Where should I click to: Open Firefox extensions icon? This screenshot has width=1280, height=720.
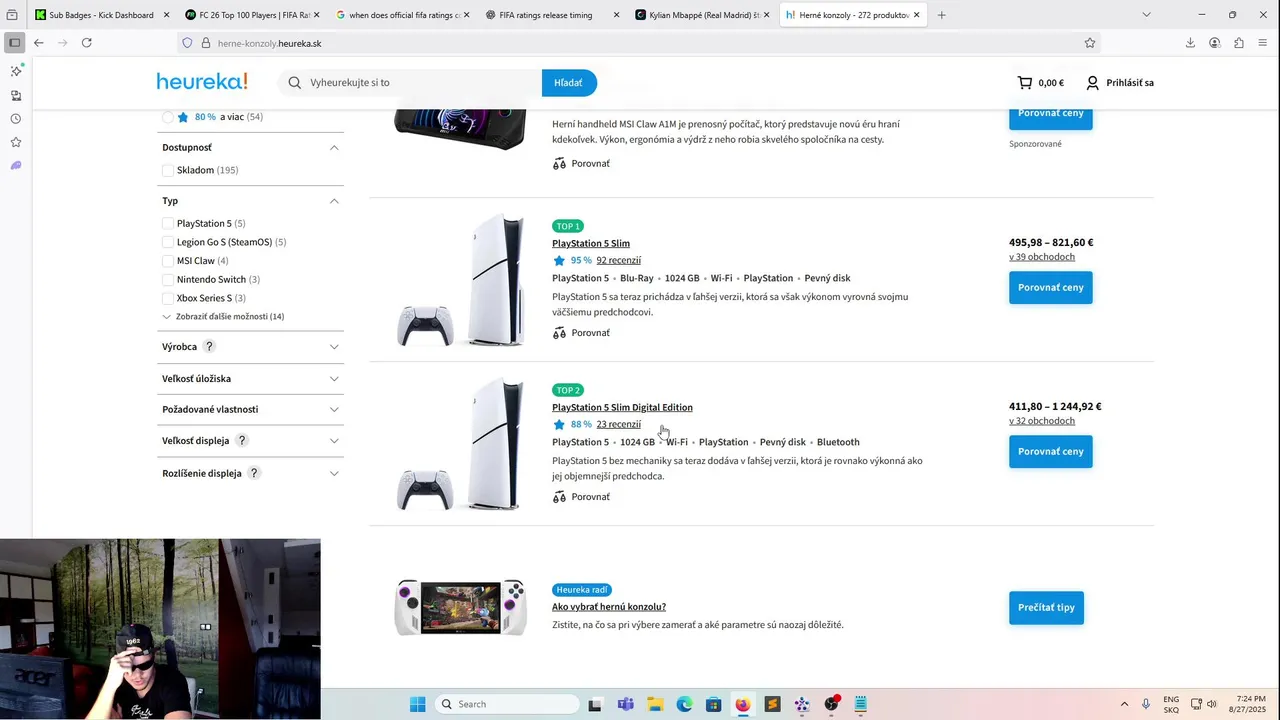tap(1239, 43)
